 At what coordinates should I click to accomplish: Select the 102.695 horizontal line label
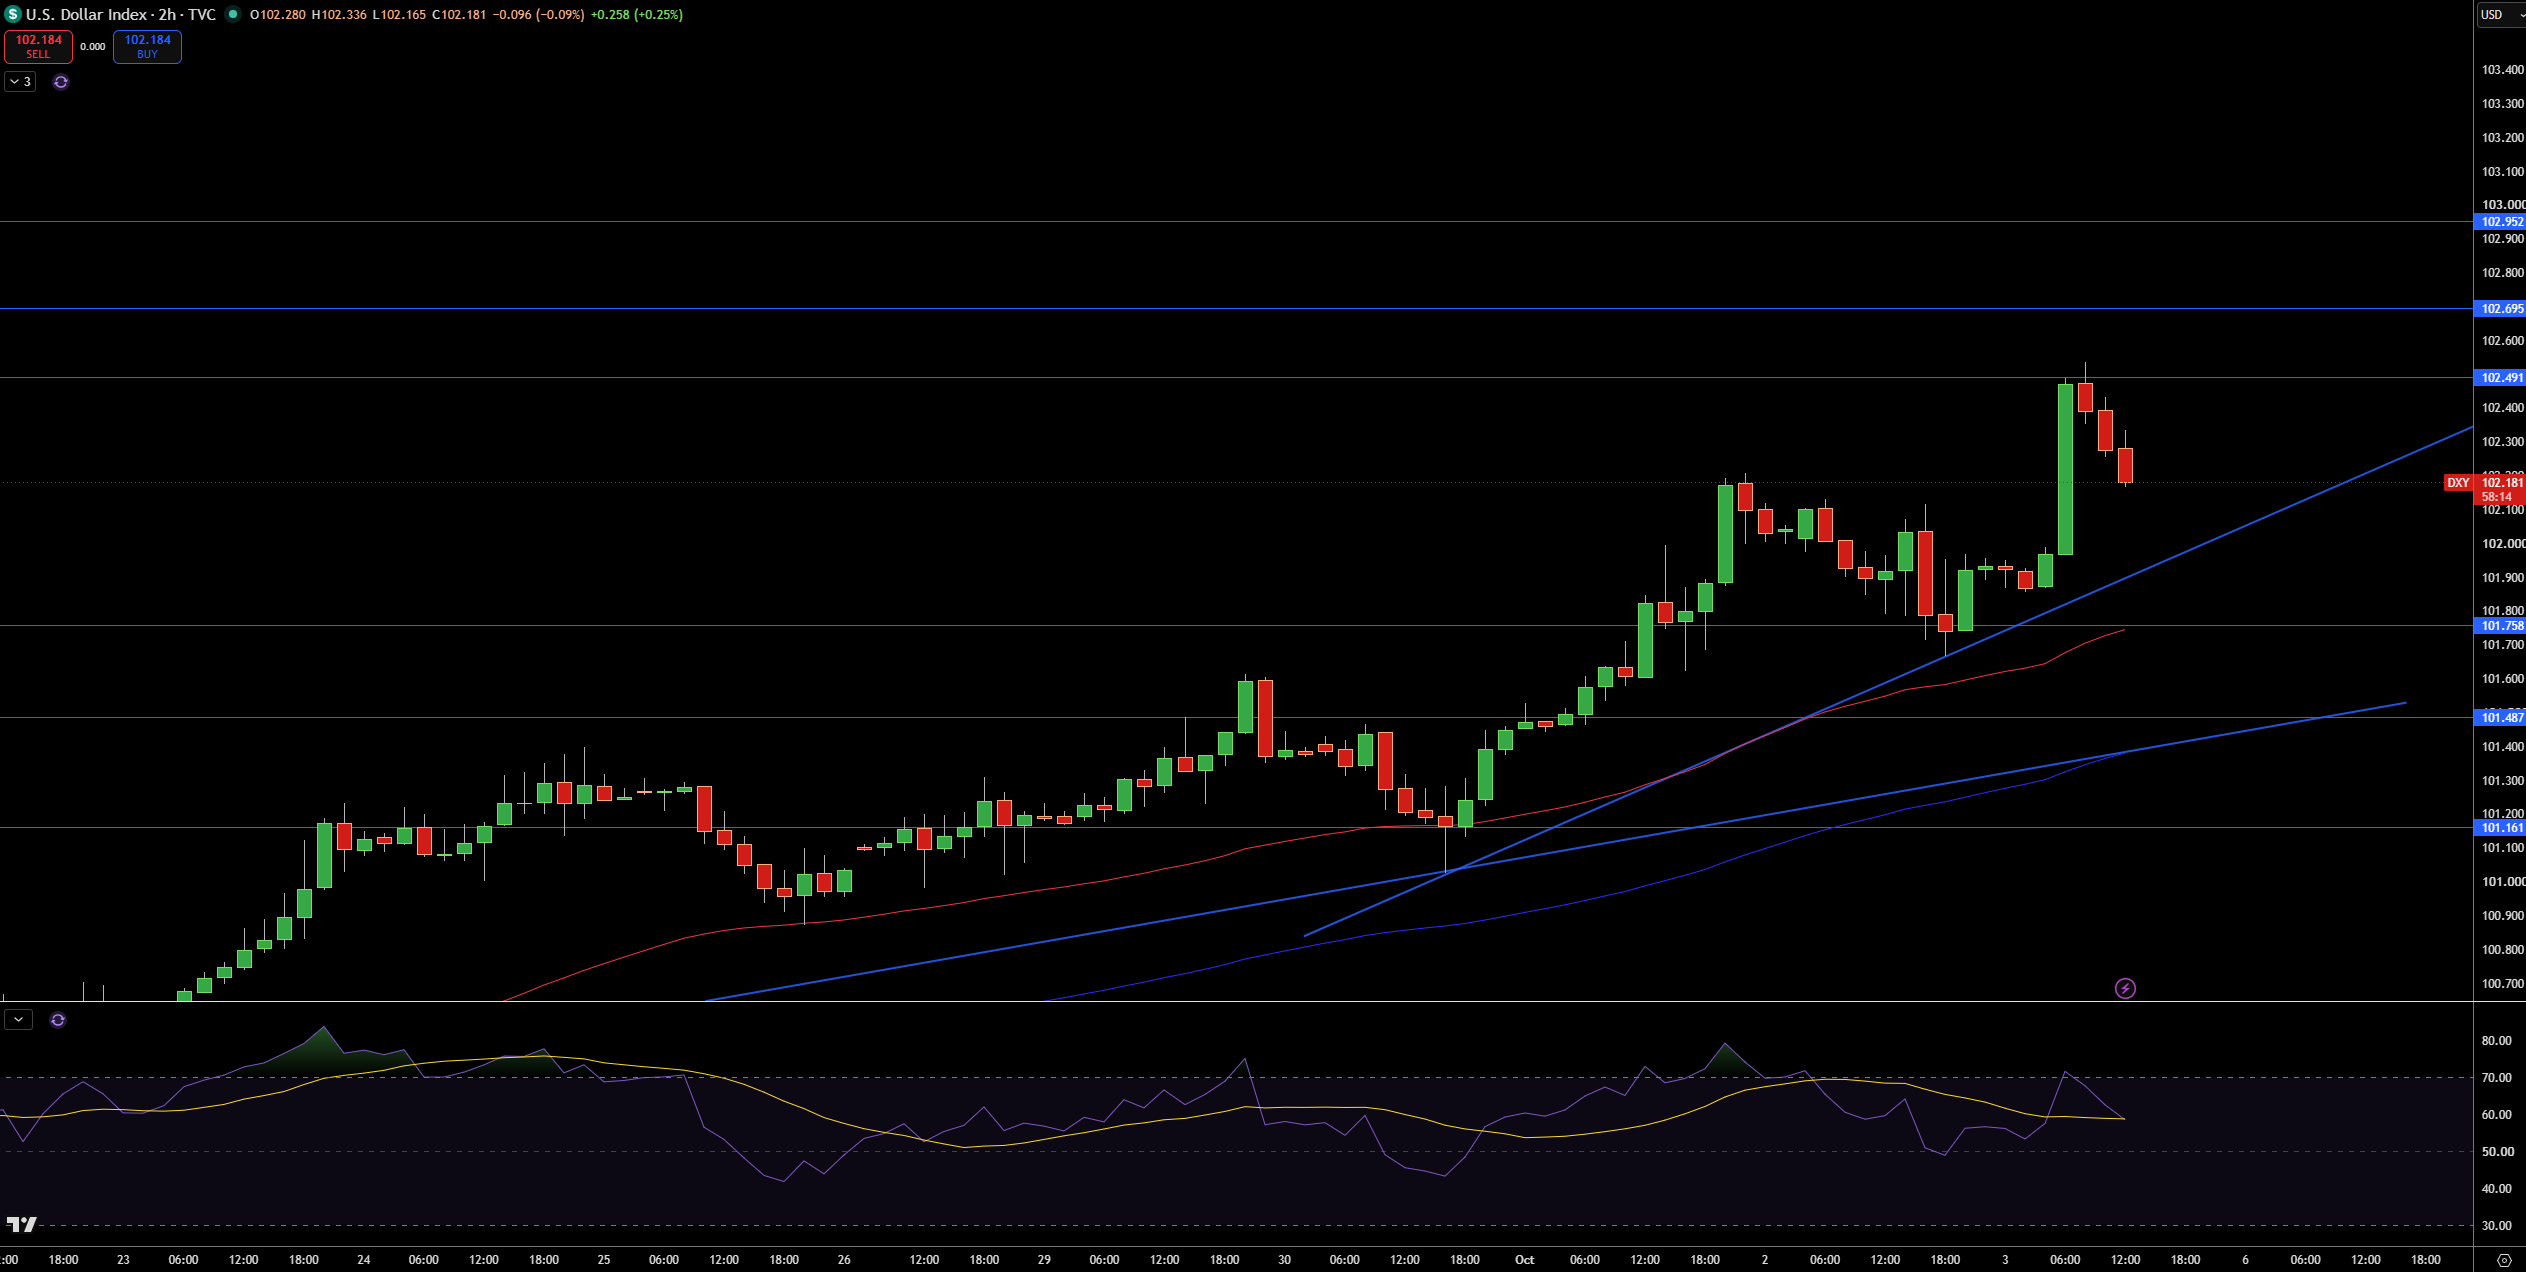[2500, 309]
